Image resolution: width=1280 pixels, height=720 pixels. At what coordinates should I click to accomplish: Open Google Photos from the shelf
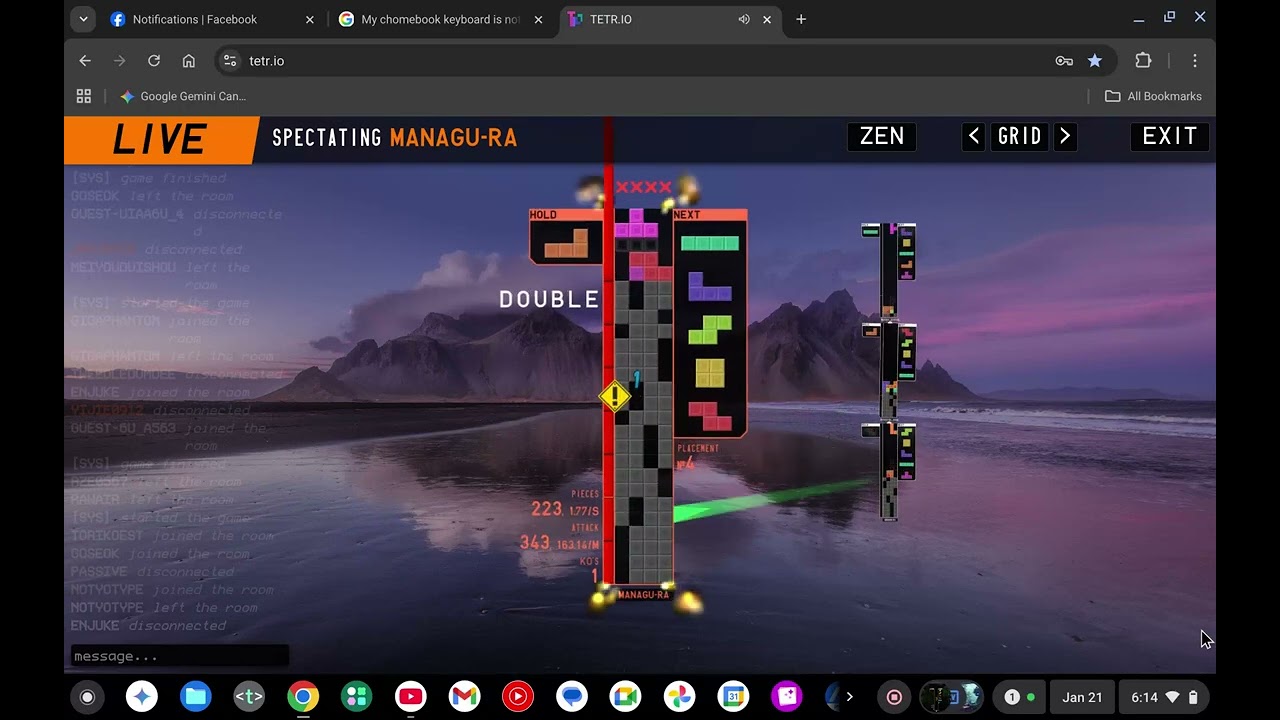[x=680, y=697]
